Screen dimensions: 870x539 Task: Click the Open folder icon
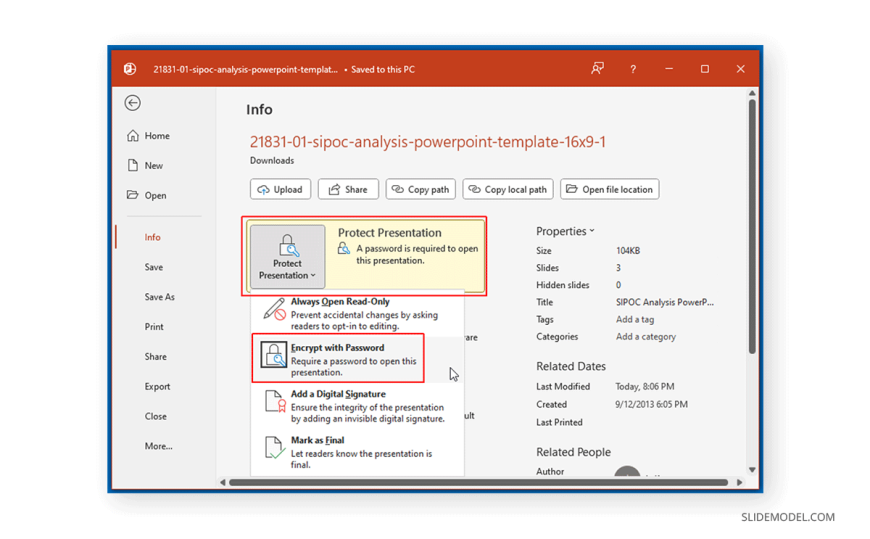tap(133, 196)
